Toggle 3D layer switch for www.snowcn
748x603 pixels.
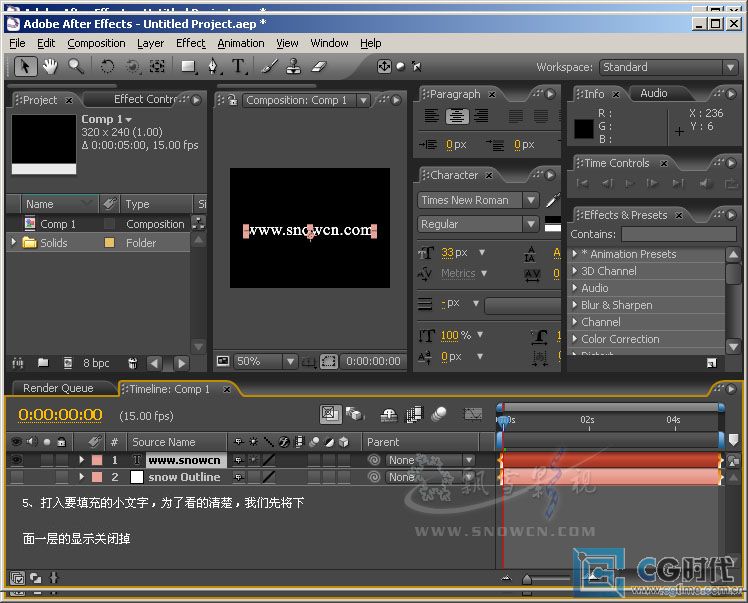344,460
